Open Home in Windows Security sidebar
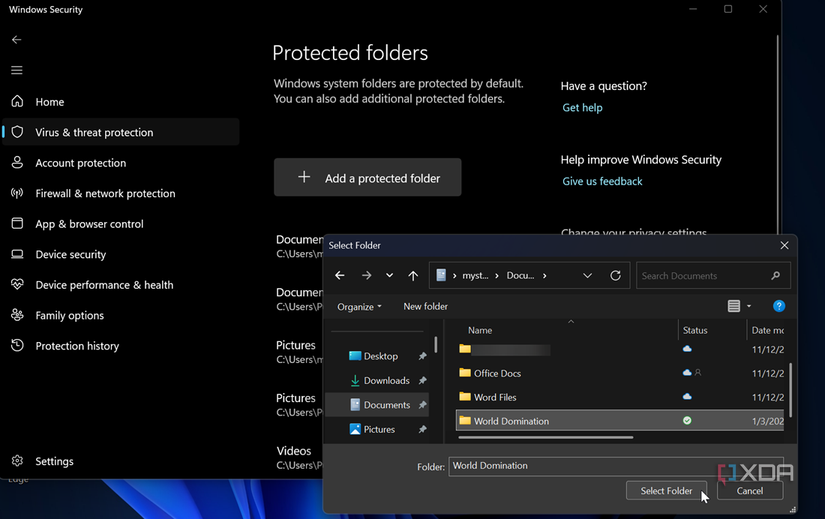Viewport: 825px width, 519px height. tap(120, 102)
